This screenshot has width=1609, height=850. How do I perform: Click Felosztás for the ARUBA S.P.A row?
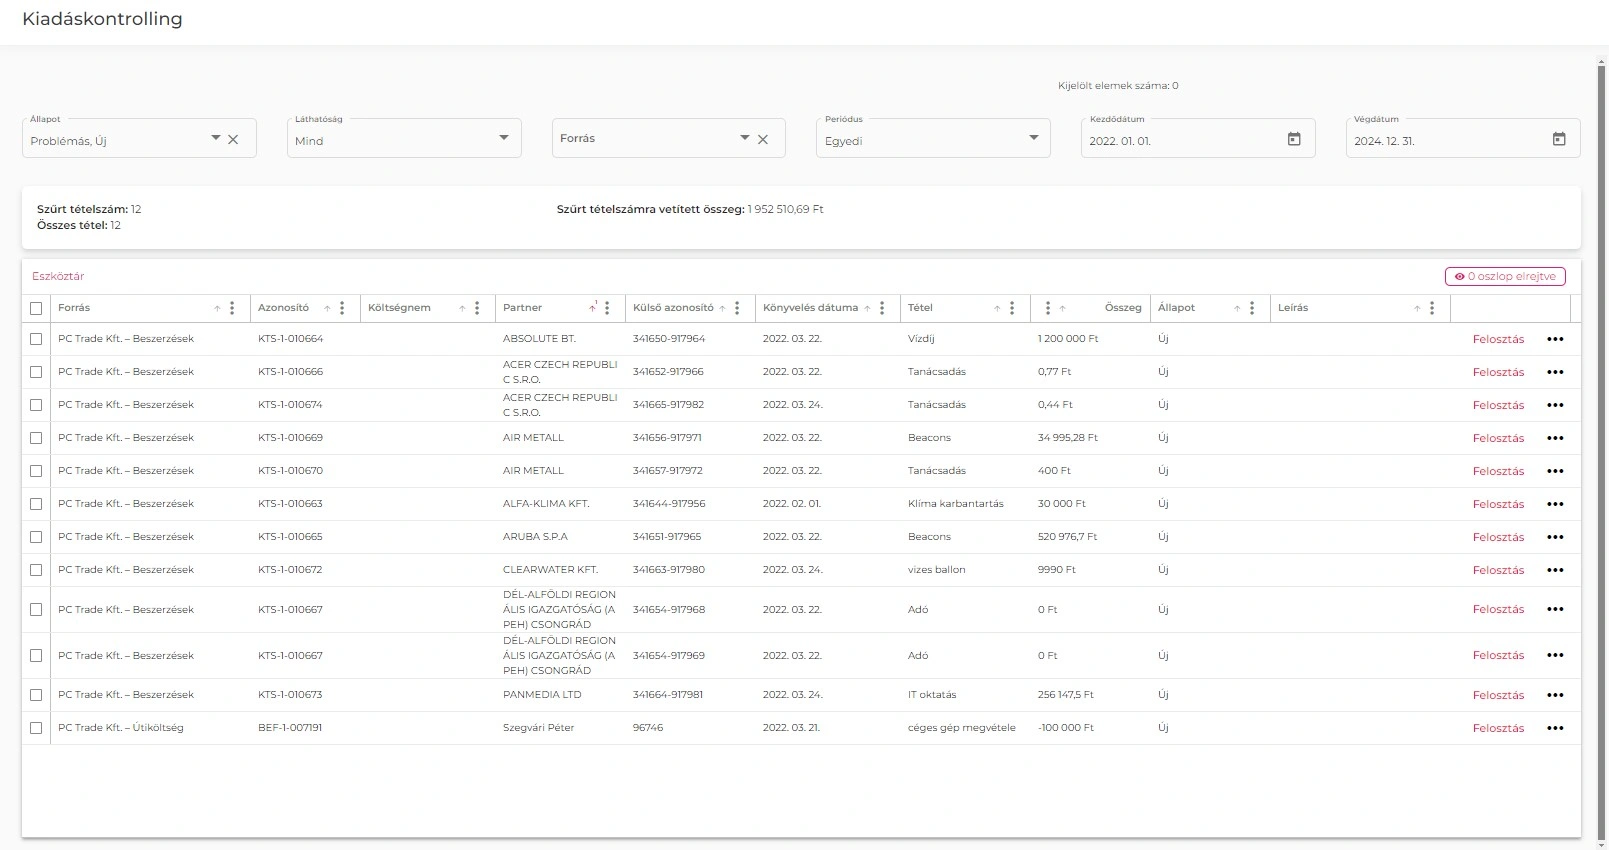1498,537
